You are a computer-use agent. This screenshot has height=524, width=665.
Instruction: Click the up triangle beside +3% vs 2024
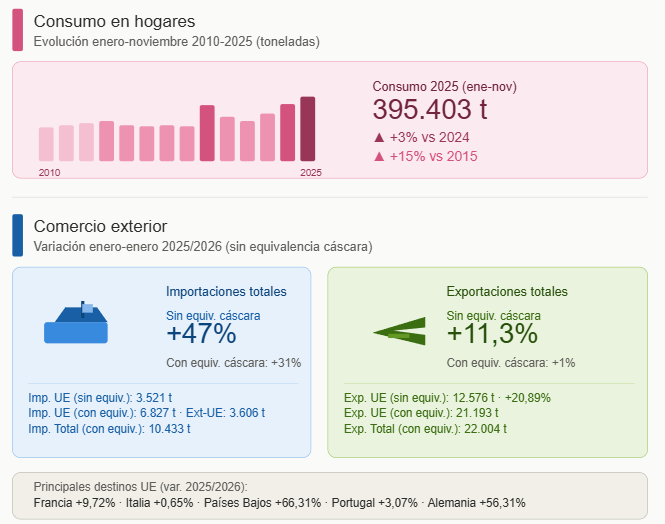379,137
